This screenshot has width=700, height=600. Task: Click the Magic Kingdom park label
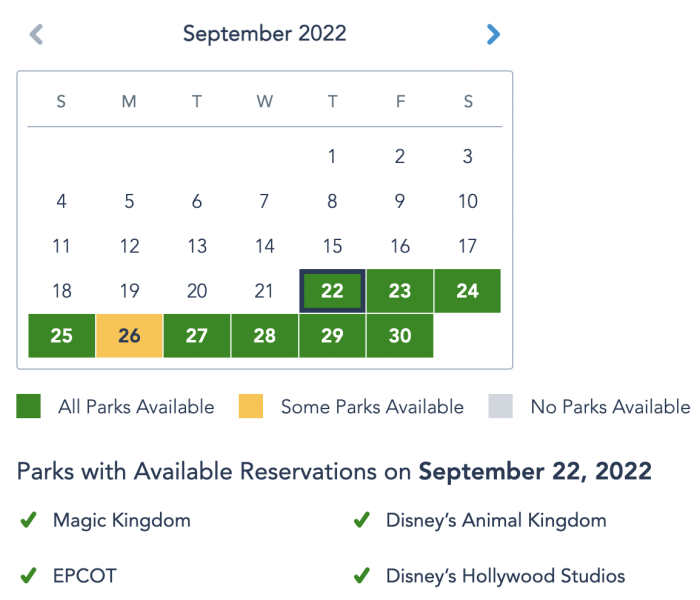click(x=121, y=520)
